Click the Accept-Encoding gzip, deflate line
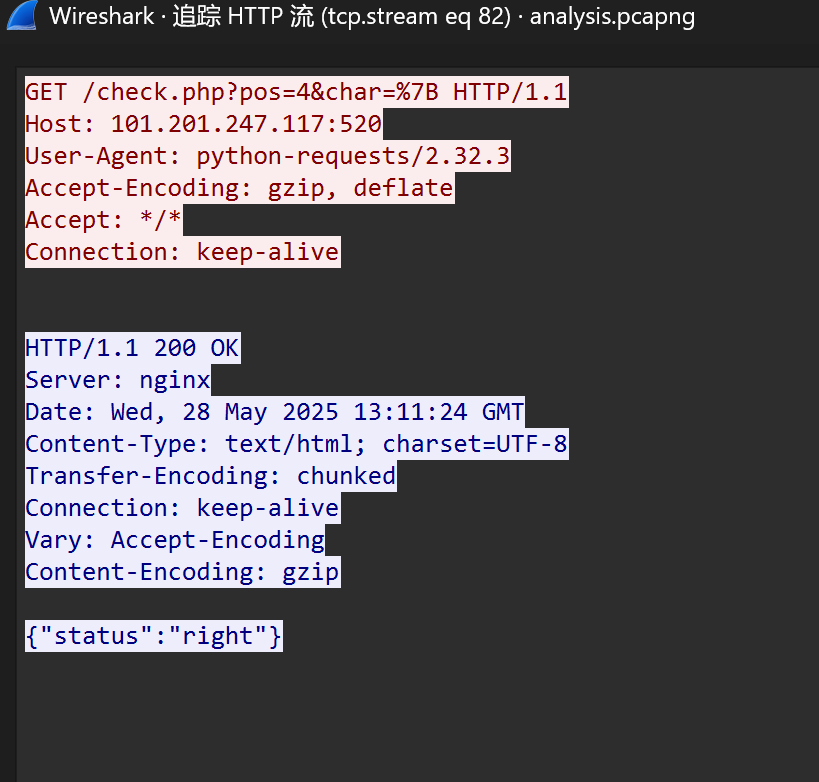 point(239,188)
